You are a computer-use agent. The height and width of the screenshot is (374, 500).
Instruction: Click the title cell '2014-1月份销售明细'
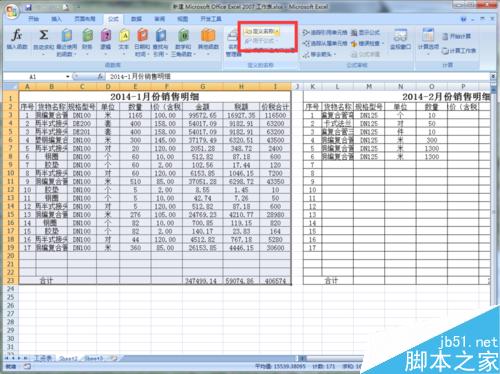click(155, 97)
